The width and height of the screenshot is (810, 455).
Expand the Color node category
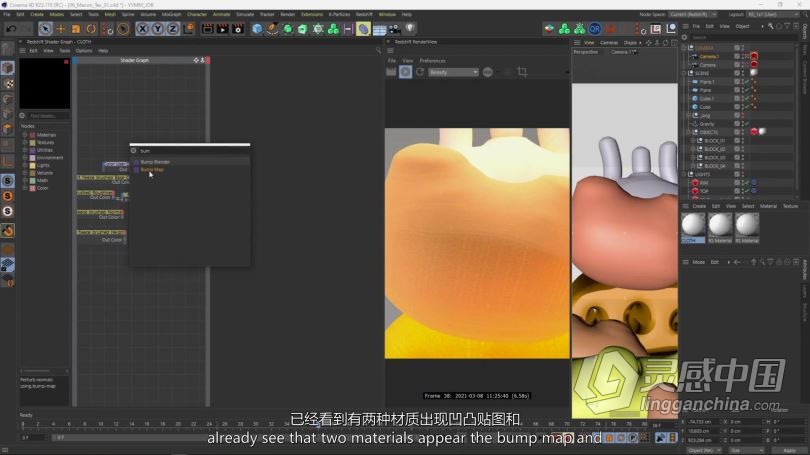tap(25, 188)
